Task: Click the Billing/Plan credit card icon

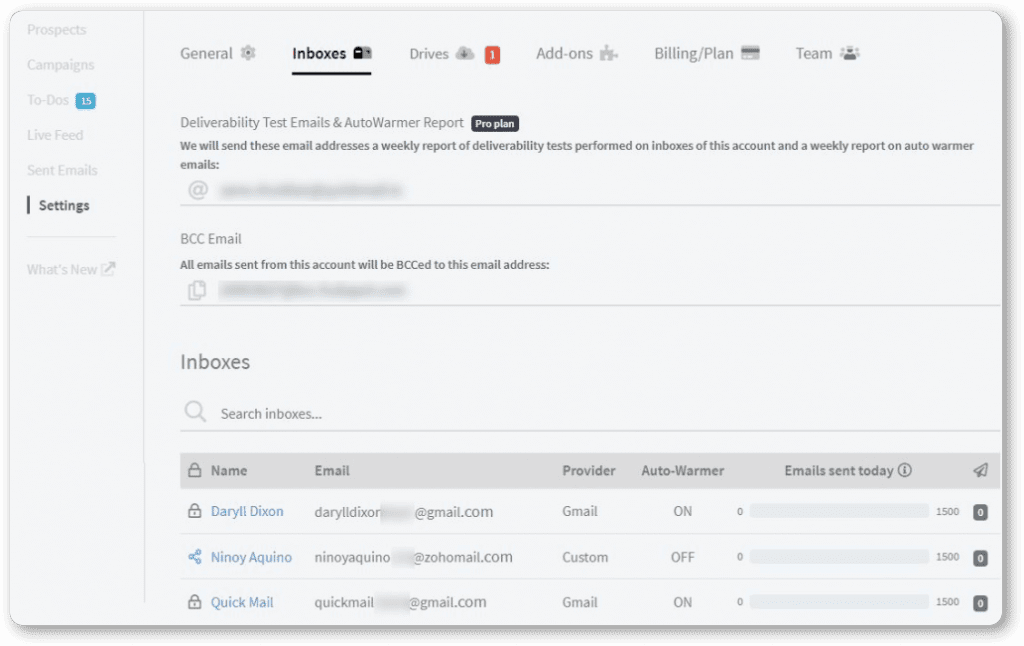Action: [x=751, y=51]
